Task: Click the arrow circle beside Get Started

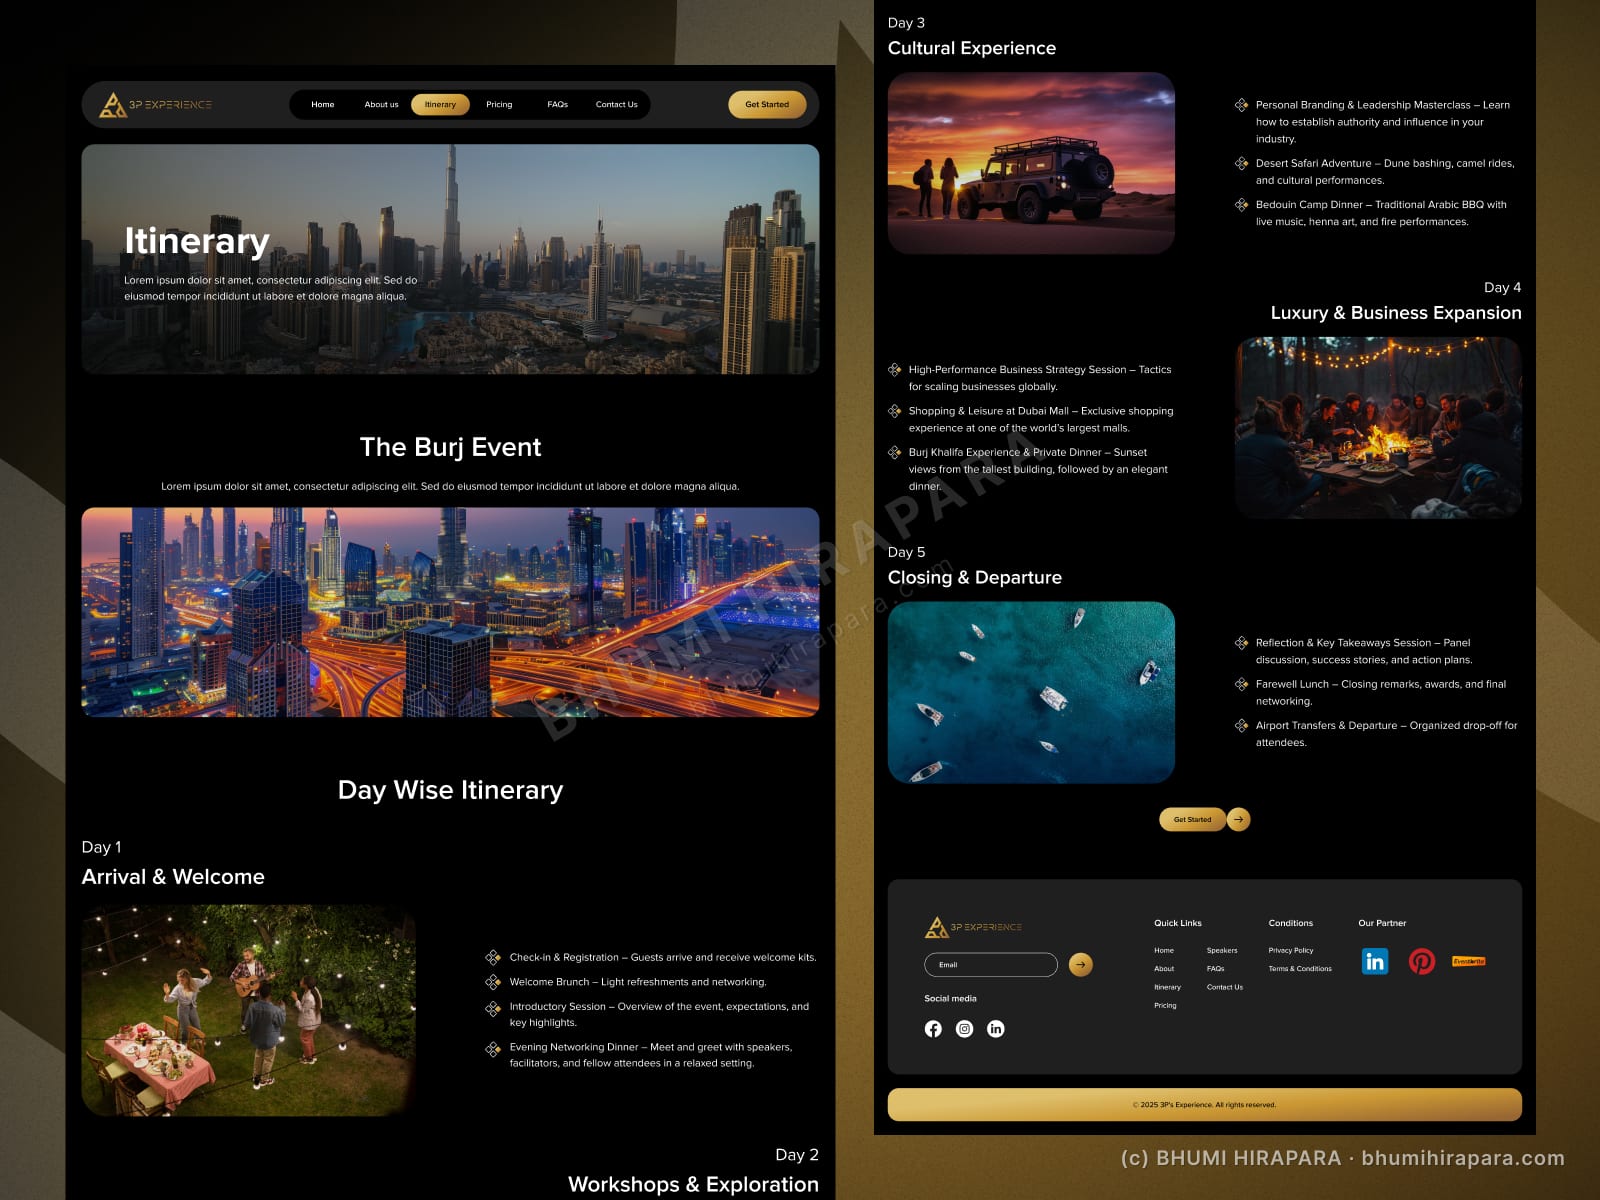Action: 1238,819
